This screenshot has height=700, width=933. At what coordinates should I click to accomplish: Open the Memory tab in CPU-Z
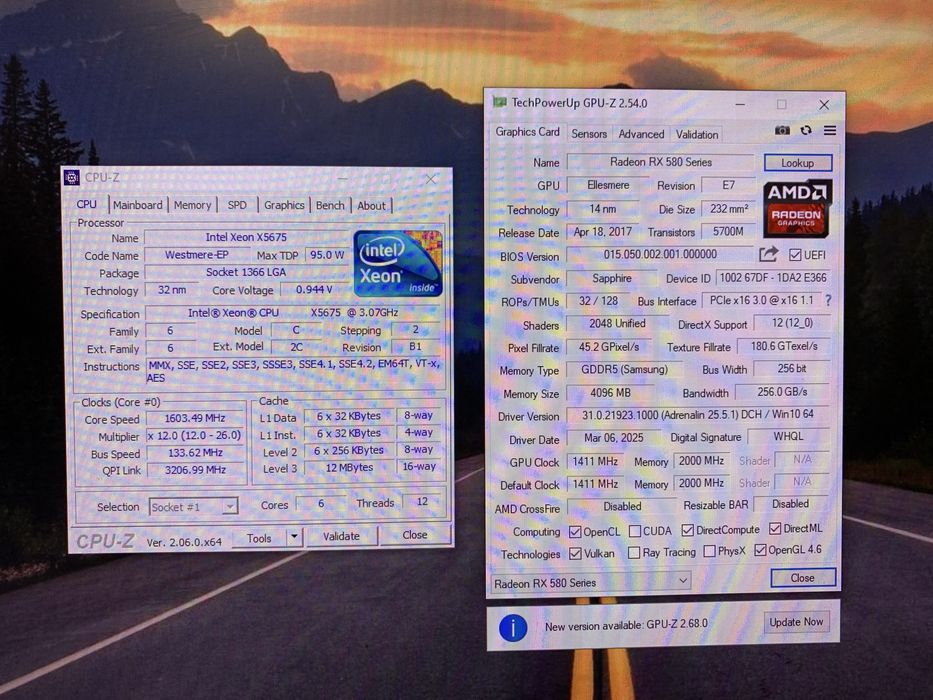click(192, 205)
